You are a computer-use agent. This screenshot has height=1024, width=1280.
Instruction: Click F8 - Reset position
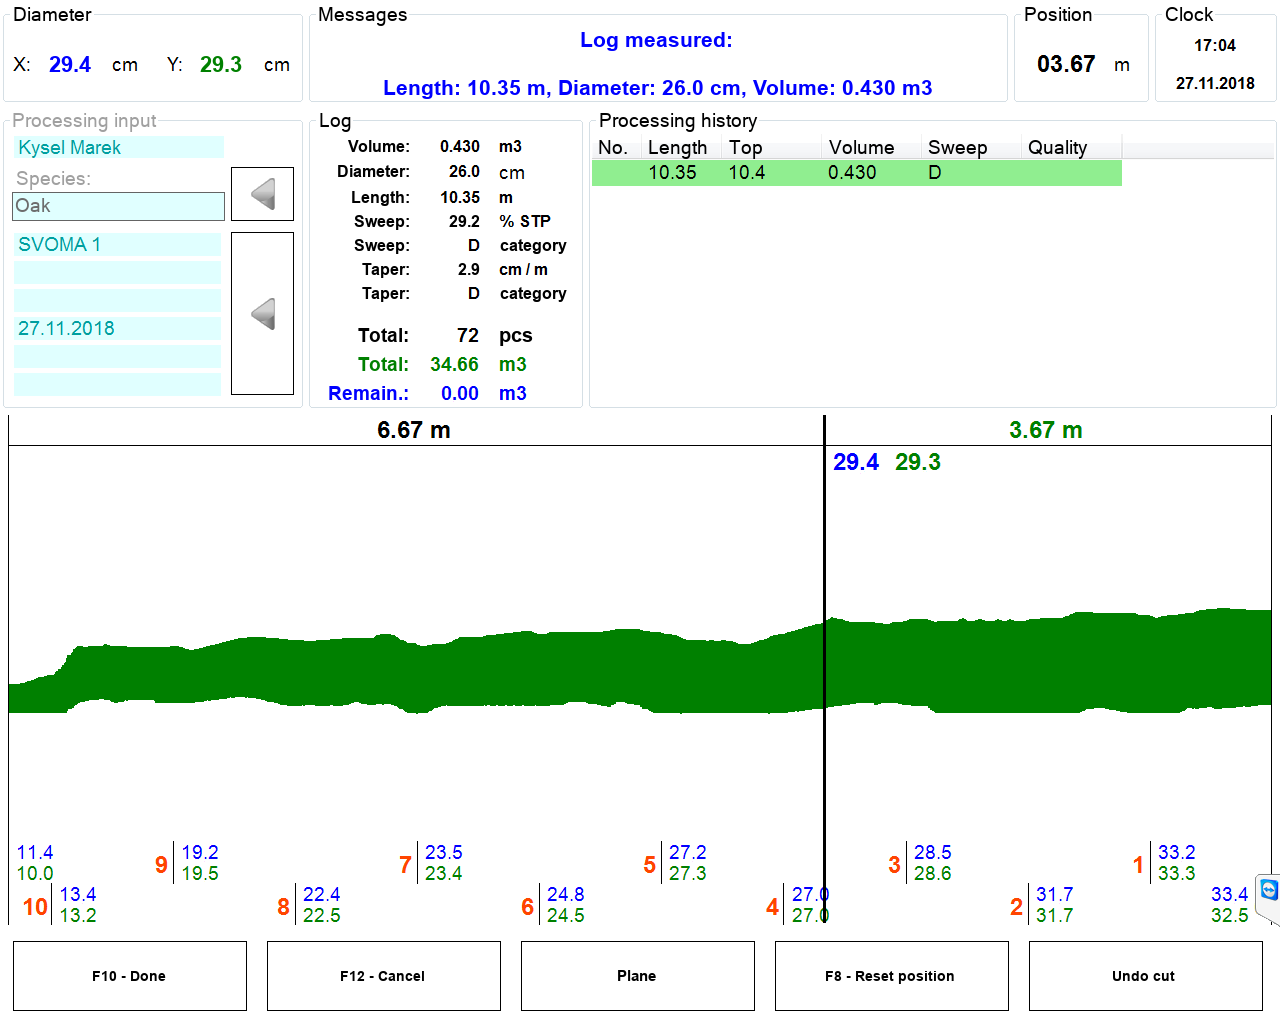click(x=892, y=976)
